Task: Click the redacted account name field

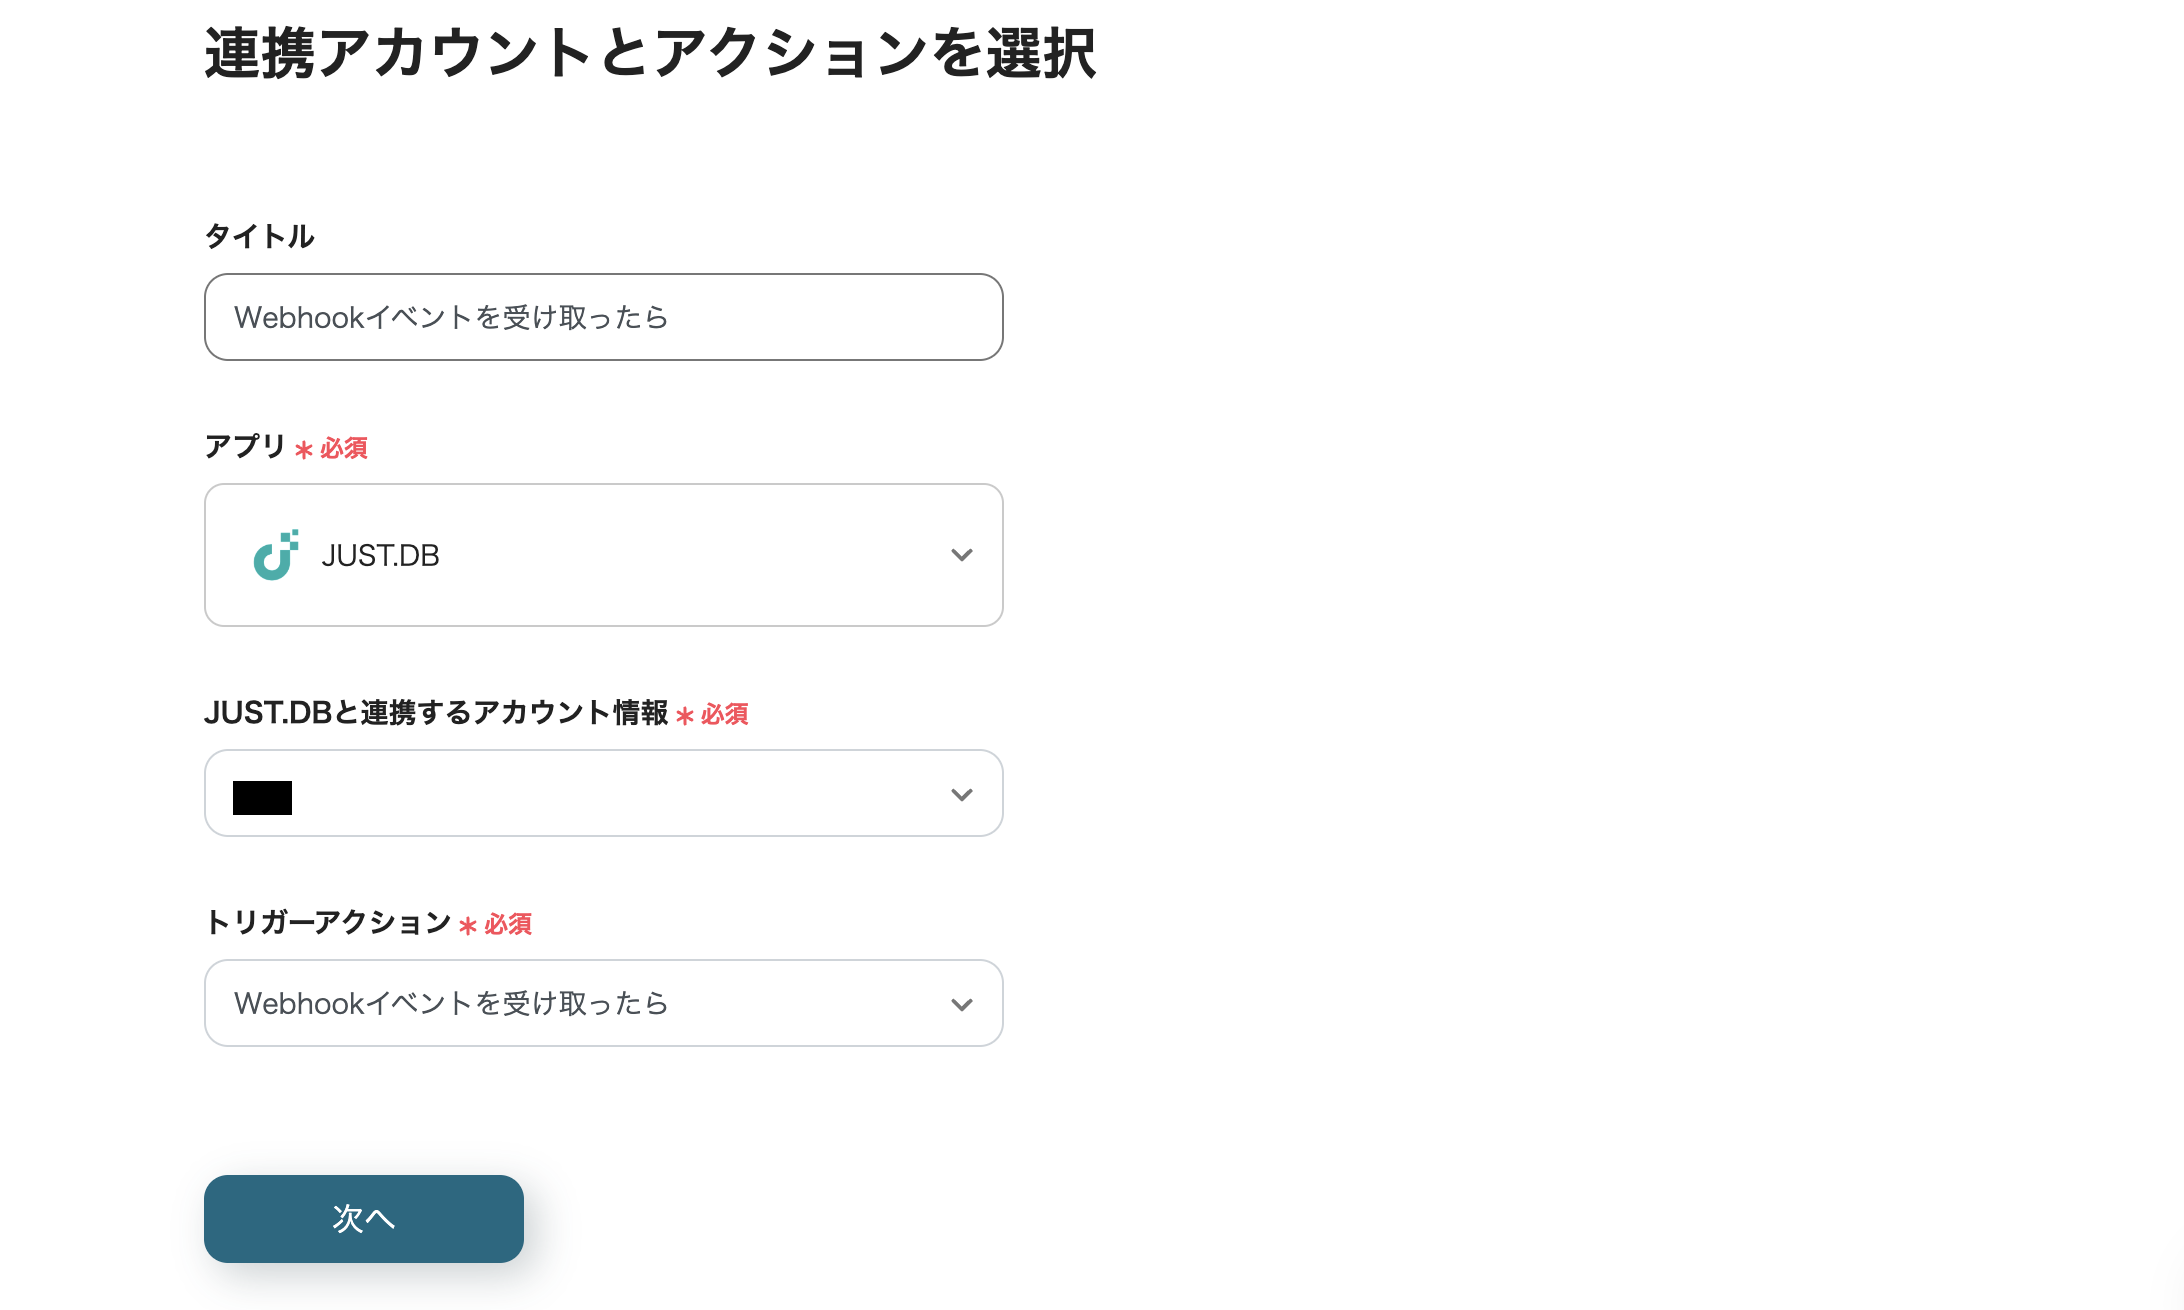Action: pyautogui.click(x=262, y=796)
